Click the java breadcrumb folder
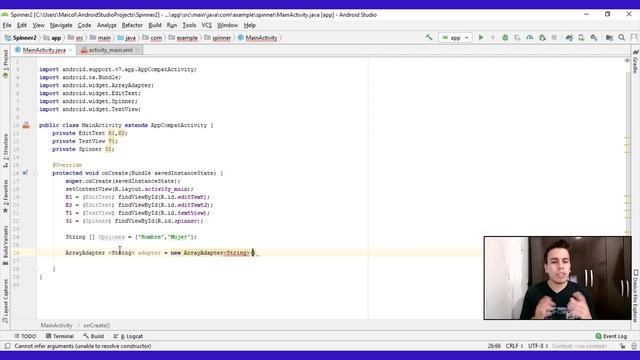The image size is (640, 360). 127,38
